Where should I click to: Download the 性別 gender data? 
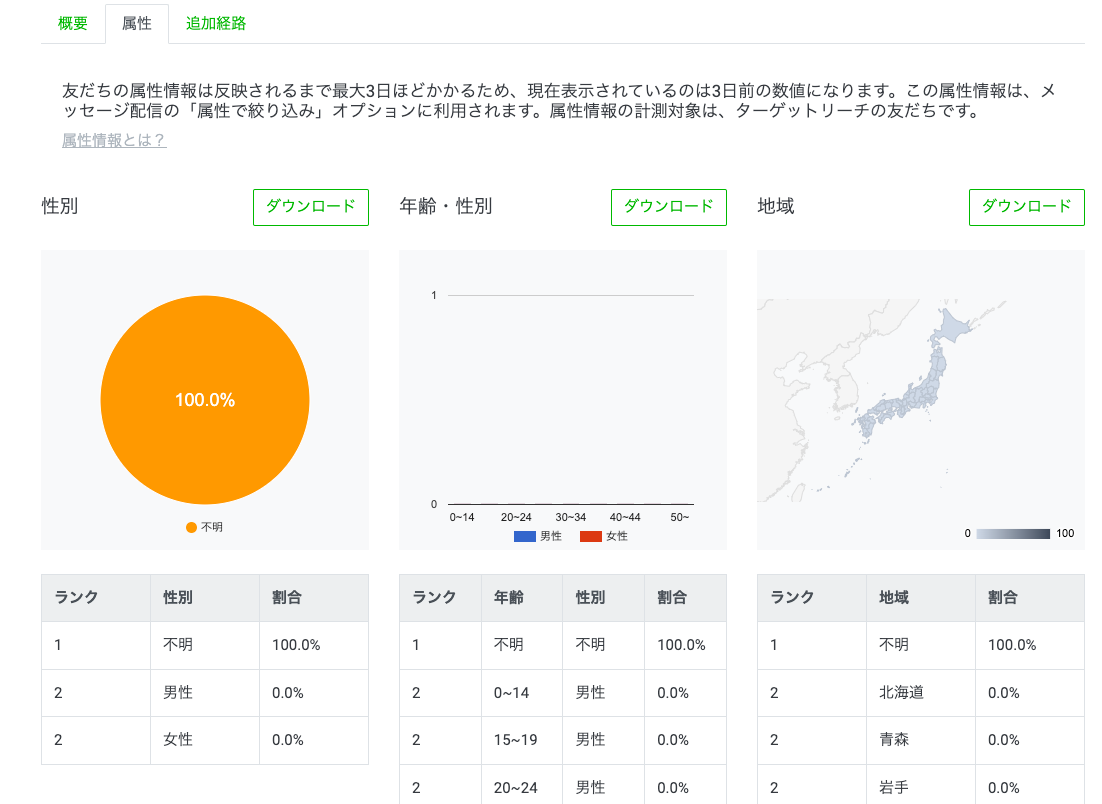(x=310, y=207)
